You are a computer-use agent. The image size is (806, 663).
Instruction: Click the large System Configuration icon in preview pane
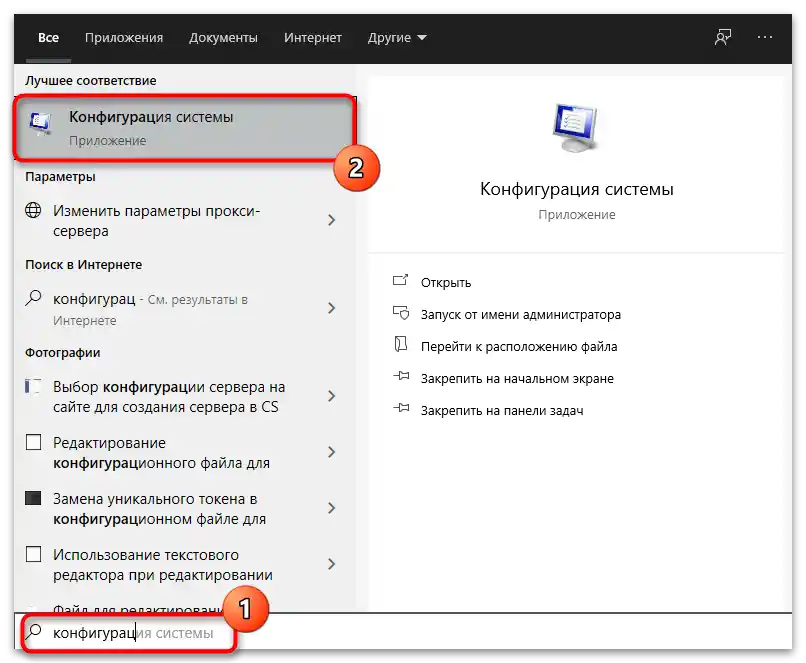click(x=576, y=128)
